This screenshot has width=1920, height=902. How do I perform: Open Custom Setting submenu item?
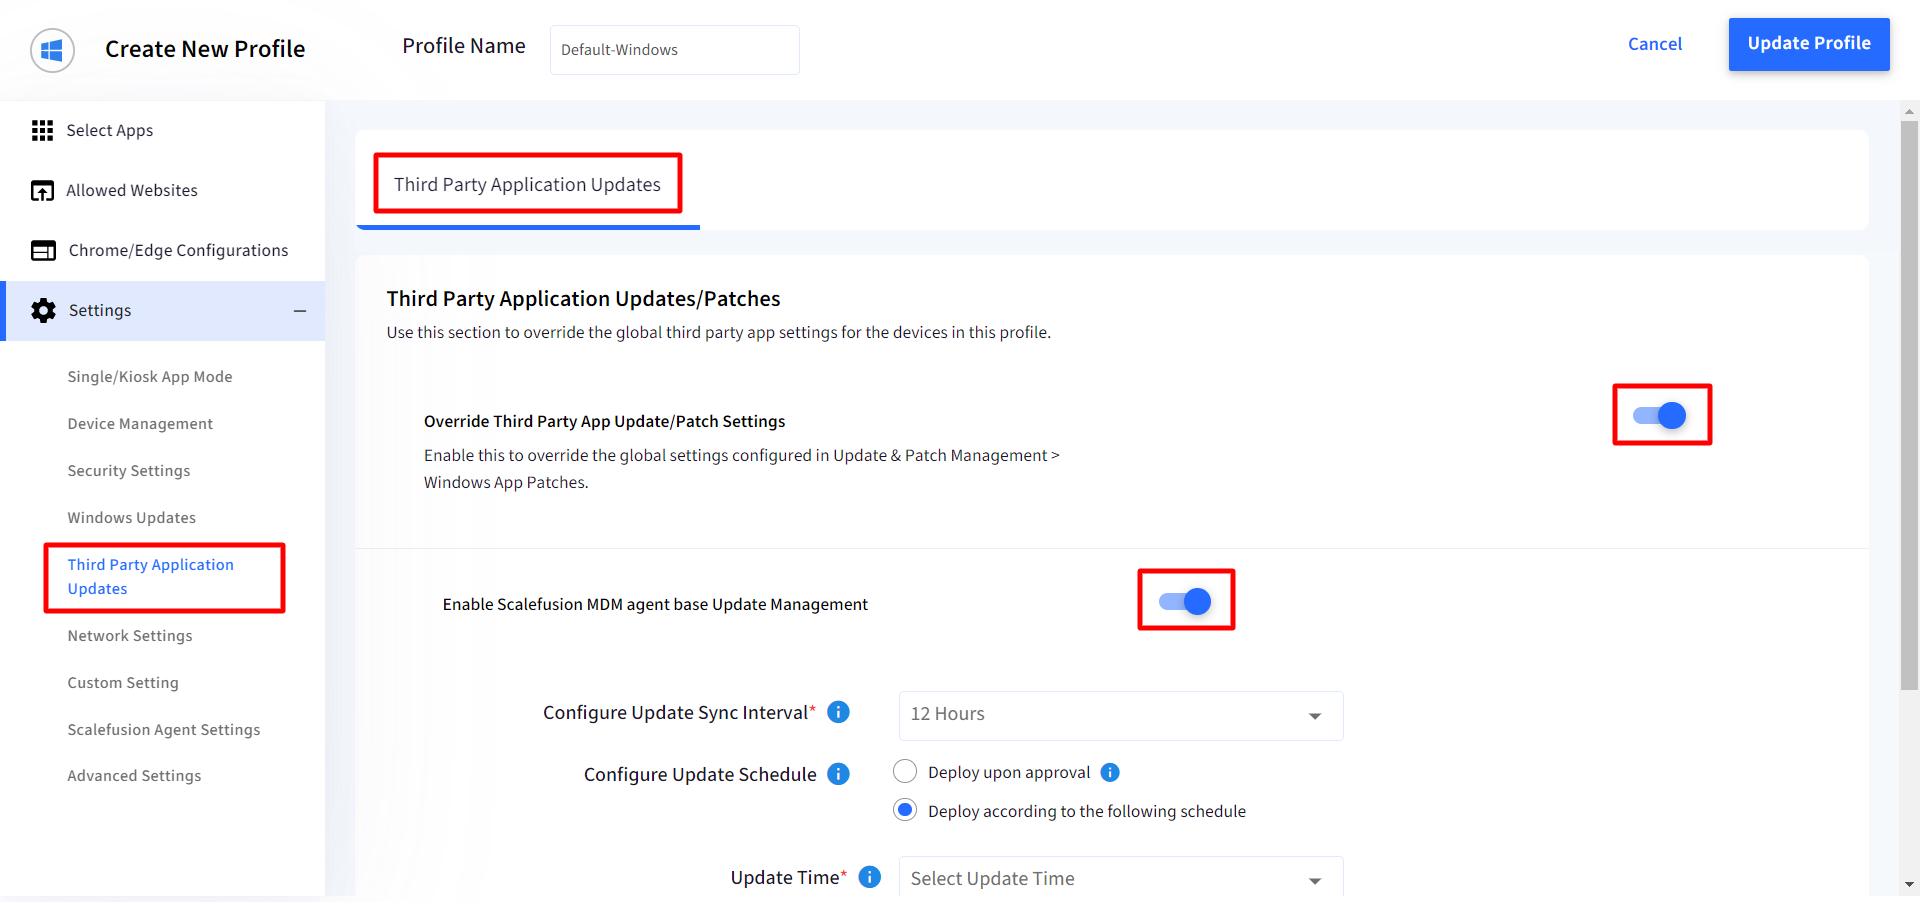(x=123, y=683)
